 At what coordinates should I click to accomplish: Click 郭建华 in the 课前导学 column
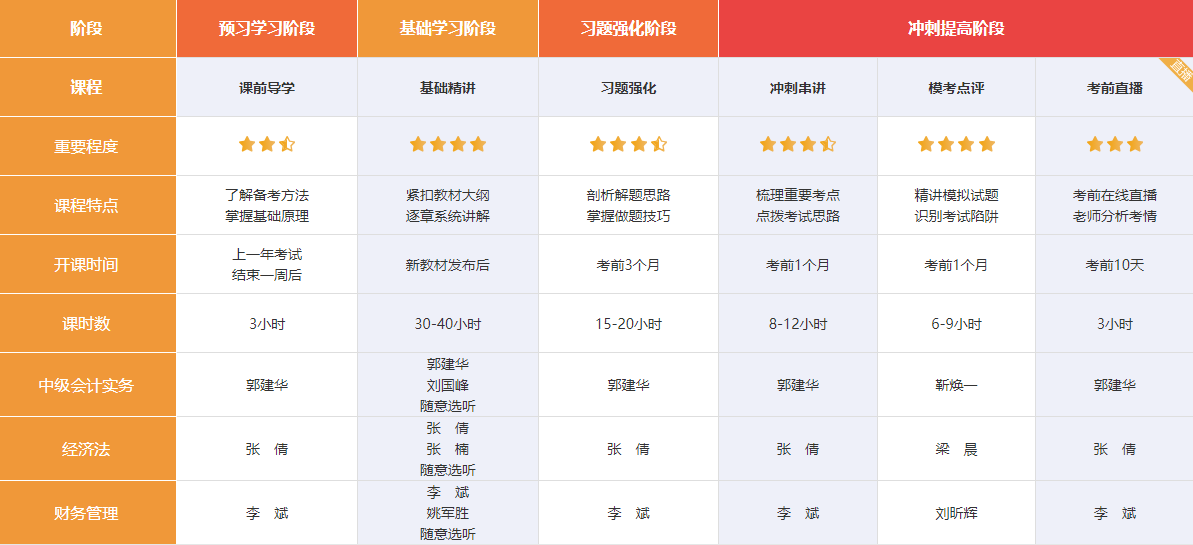tap(266, 385)
